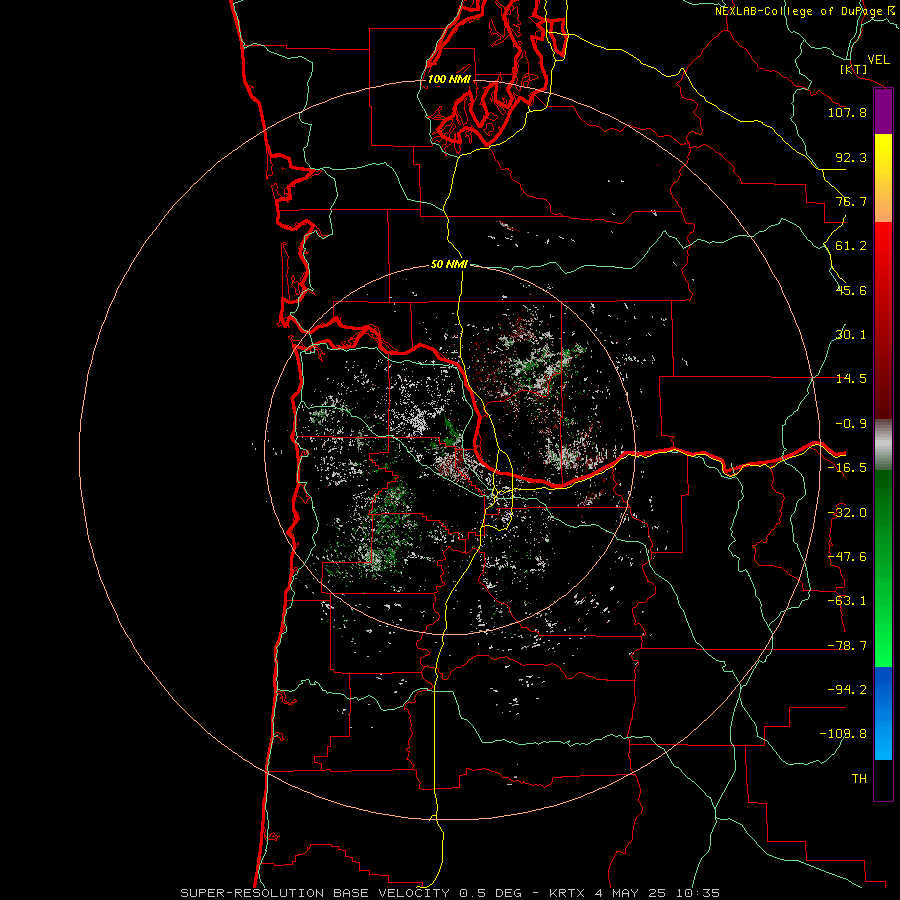Click the -32.0 velocity scale value
Screen dimensions: 900x900
847,513
